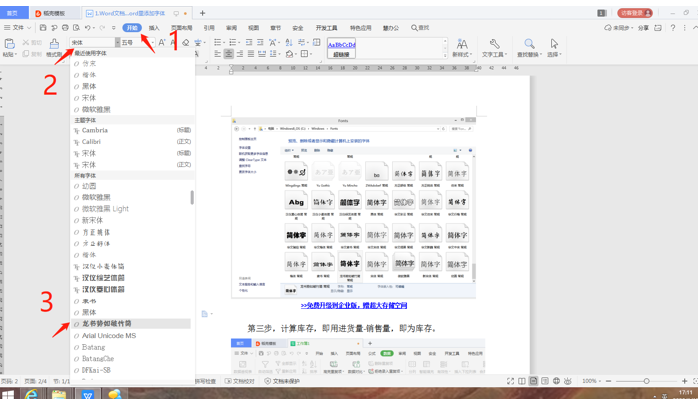Screen dimensions: 698x399
Task: Click the Find and Replace magnifier icon
Action: [529, 44]
